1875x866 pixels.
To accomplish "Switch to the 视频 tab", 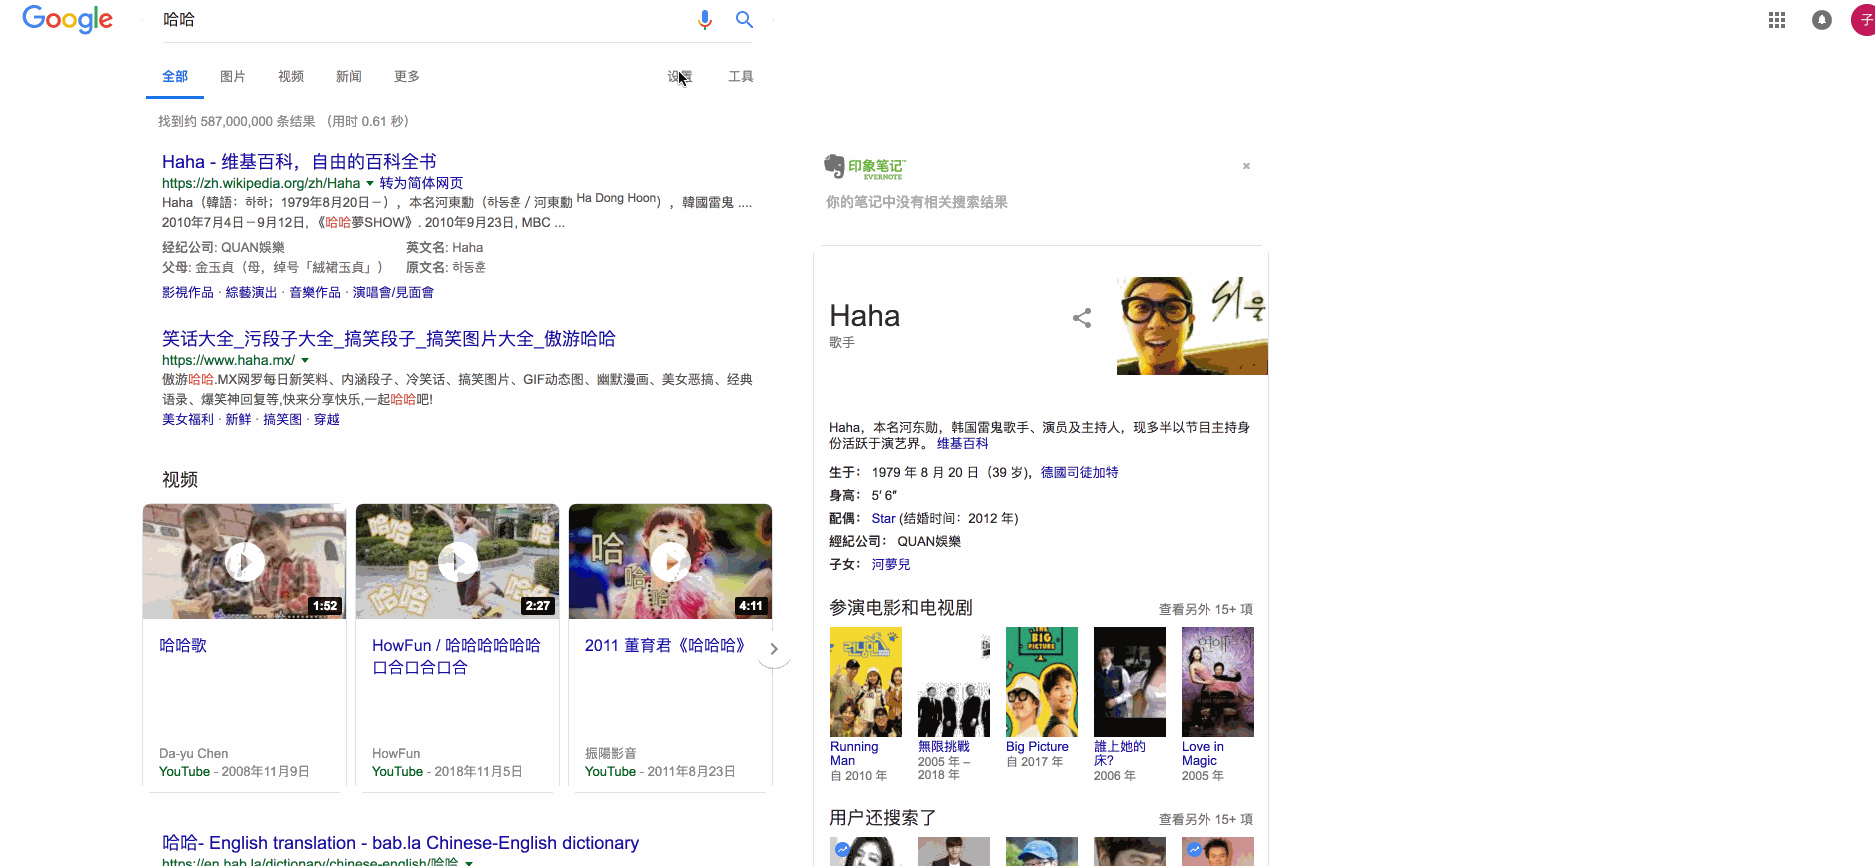I will [x=291, y=77].
